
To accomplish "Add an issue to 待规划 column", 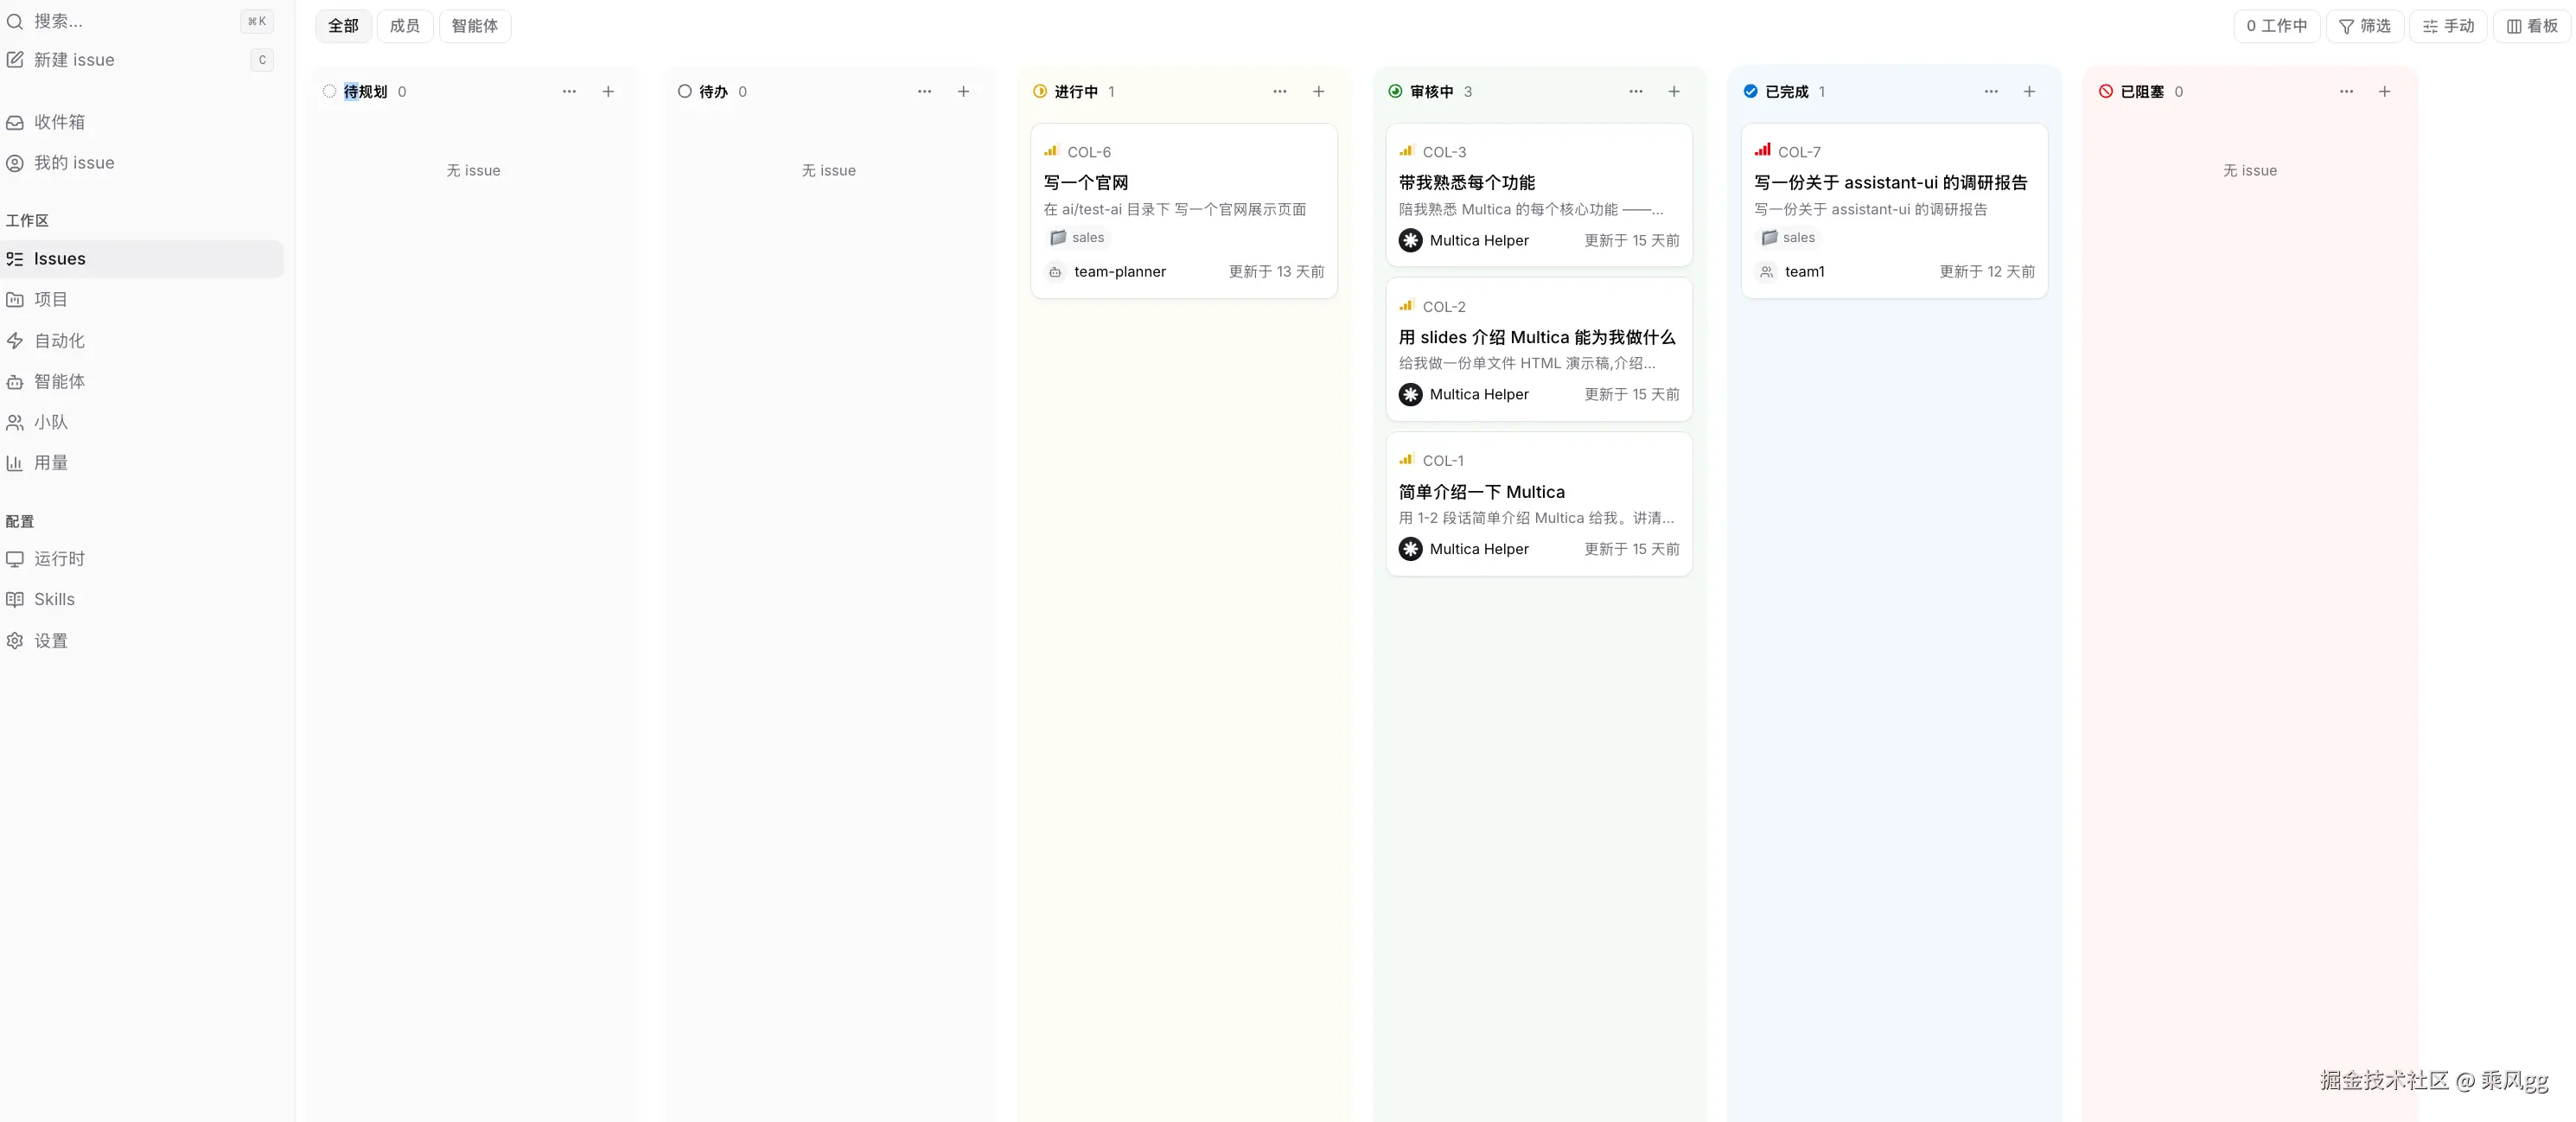I will [x=608, y=92].
